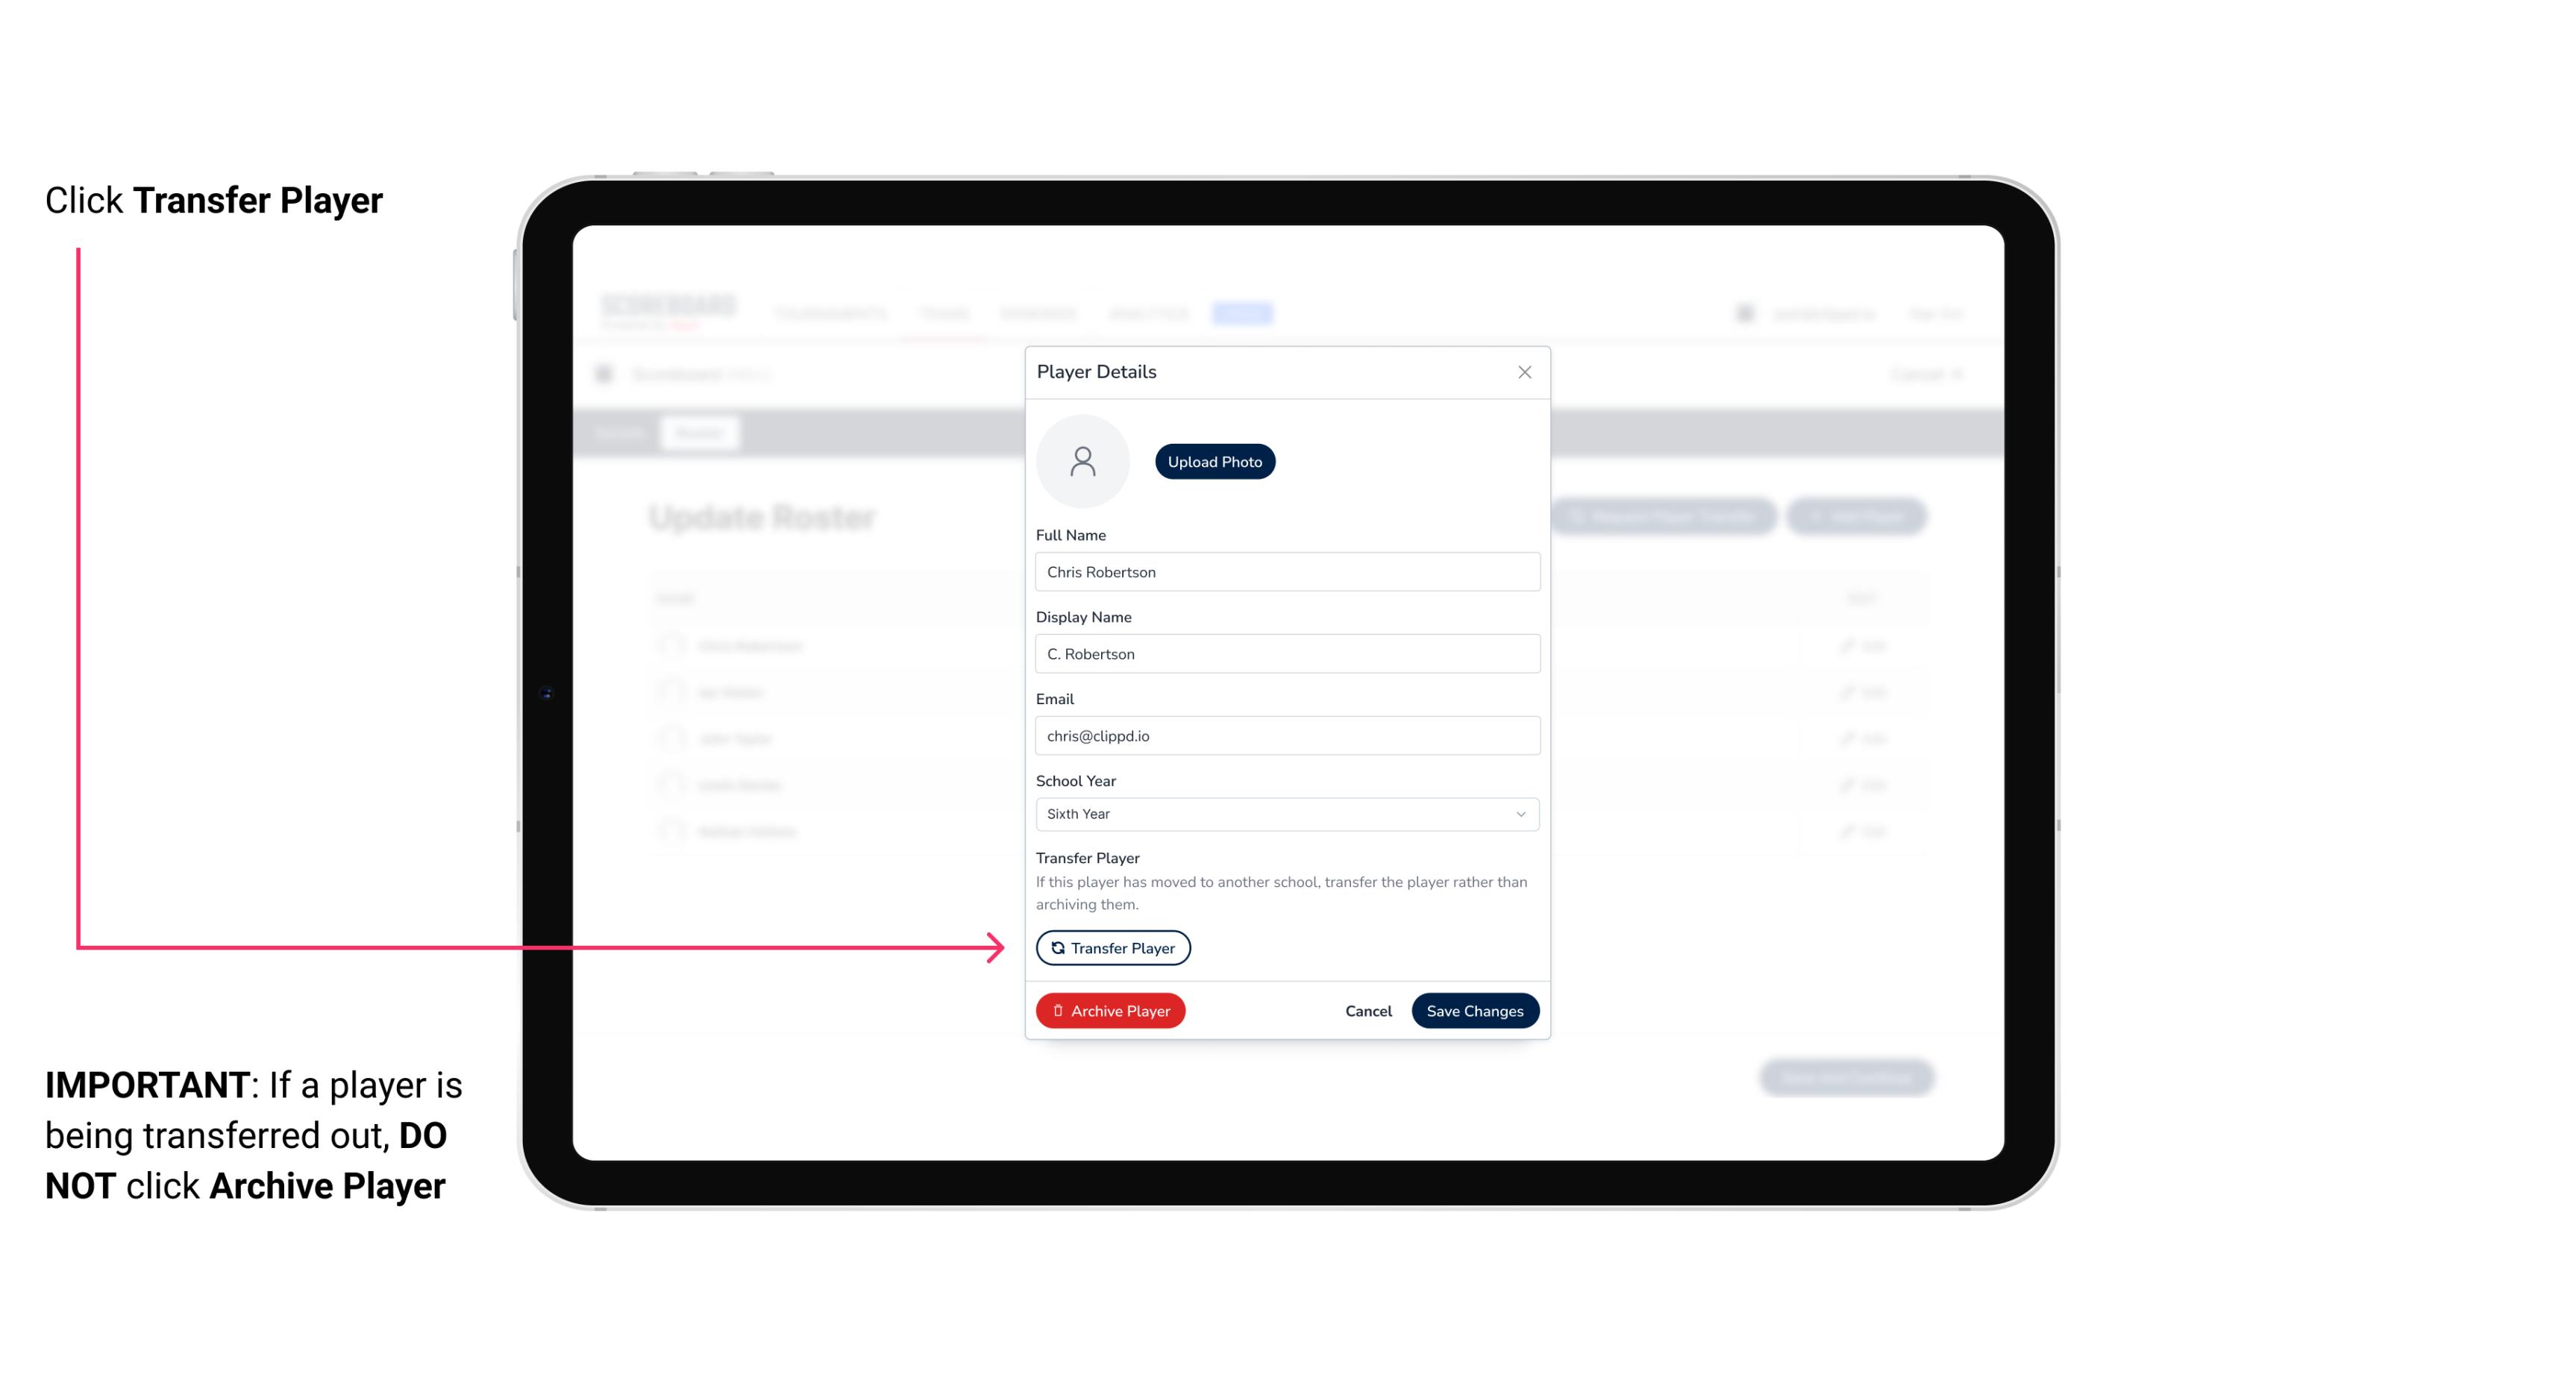Click the Upload Photo button icon

1215,461
